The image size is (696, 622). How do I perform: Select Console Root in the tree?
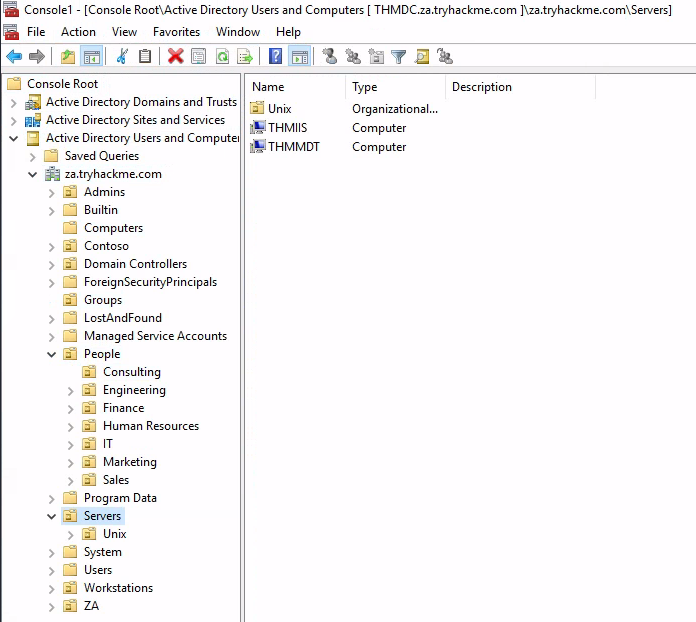(x=62, y=84)
